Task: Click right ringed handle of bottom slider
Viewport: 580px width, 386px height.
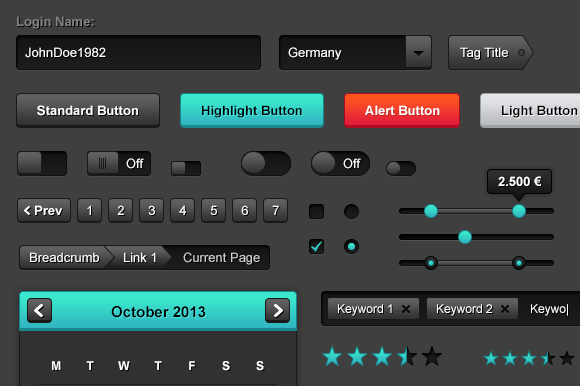Action: point(519,263)
